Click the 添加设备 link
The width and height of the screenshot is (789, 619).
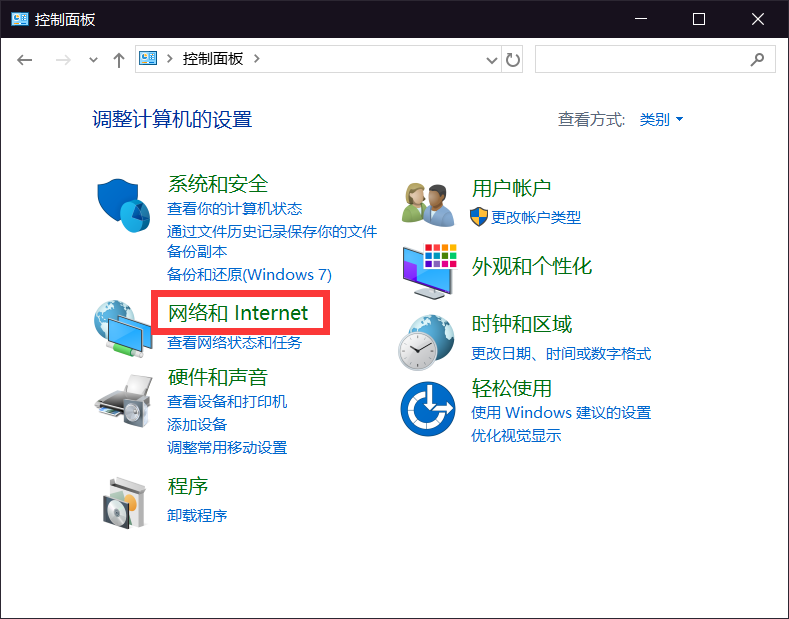point(197,425)
